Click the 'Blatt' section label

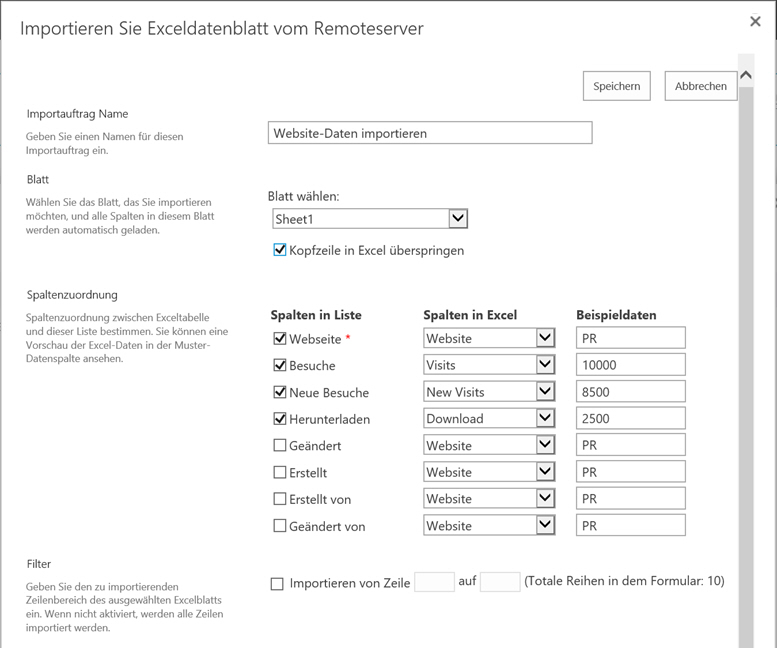(38, 179)
